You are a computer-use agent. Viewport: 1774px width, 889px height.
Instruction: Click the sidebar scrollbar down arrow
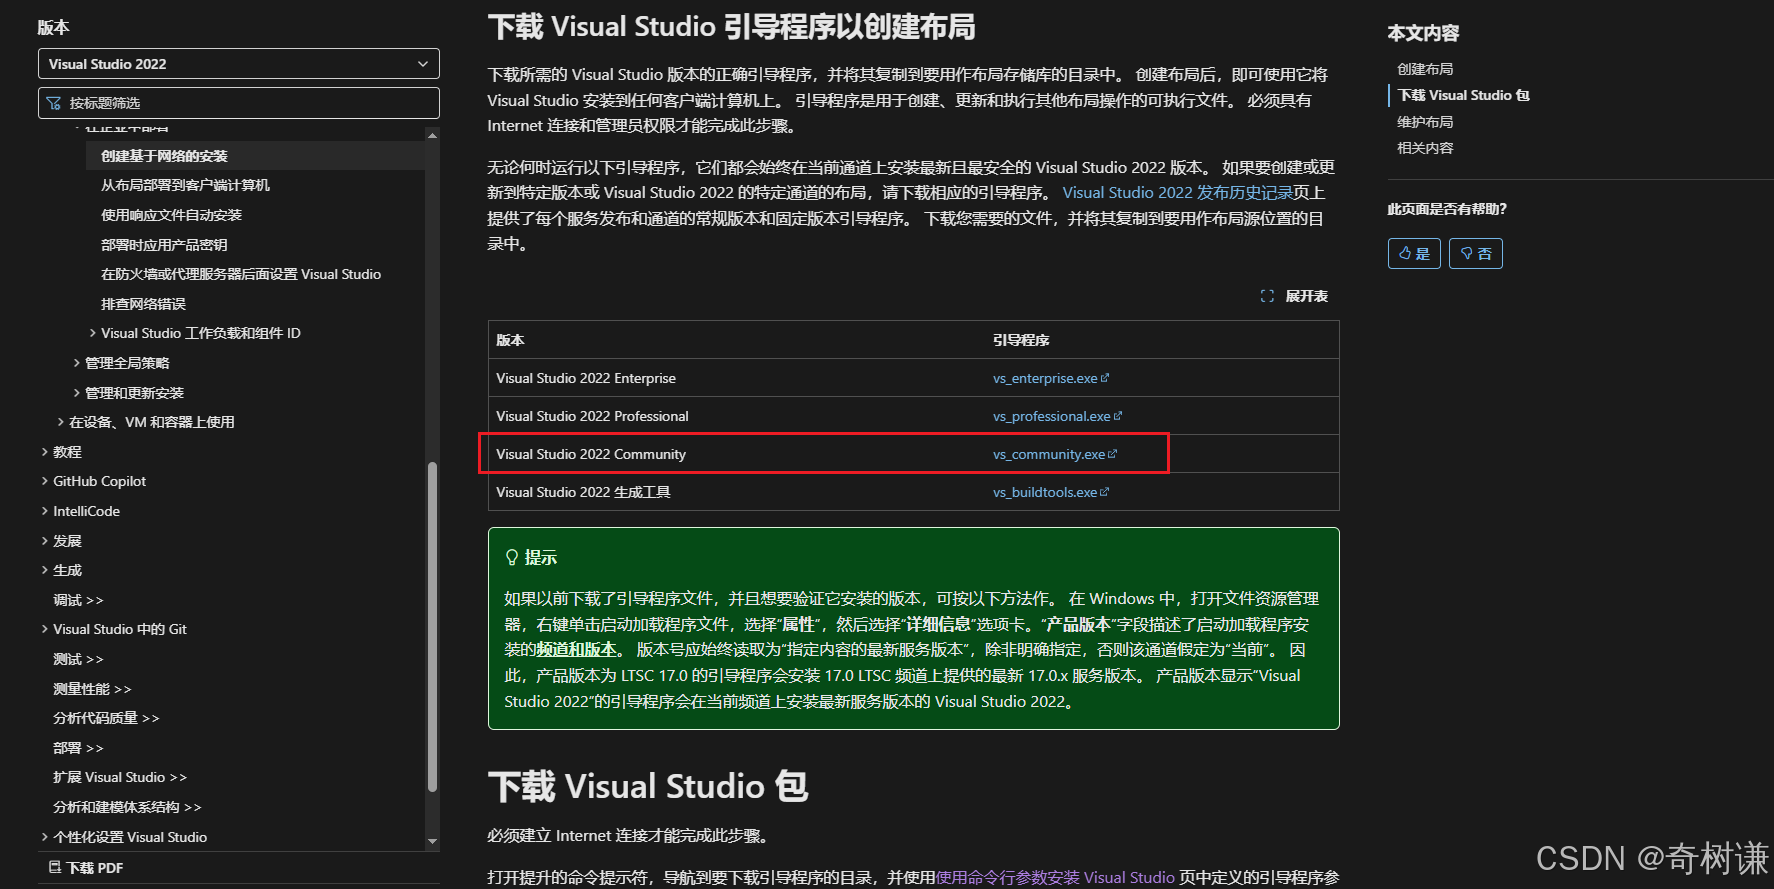[432, 842]
